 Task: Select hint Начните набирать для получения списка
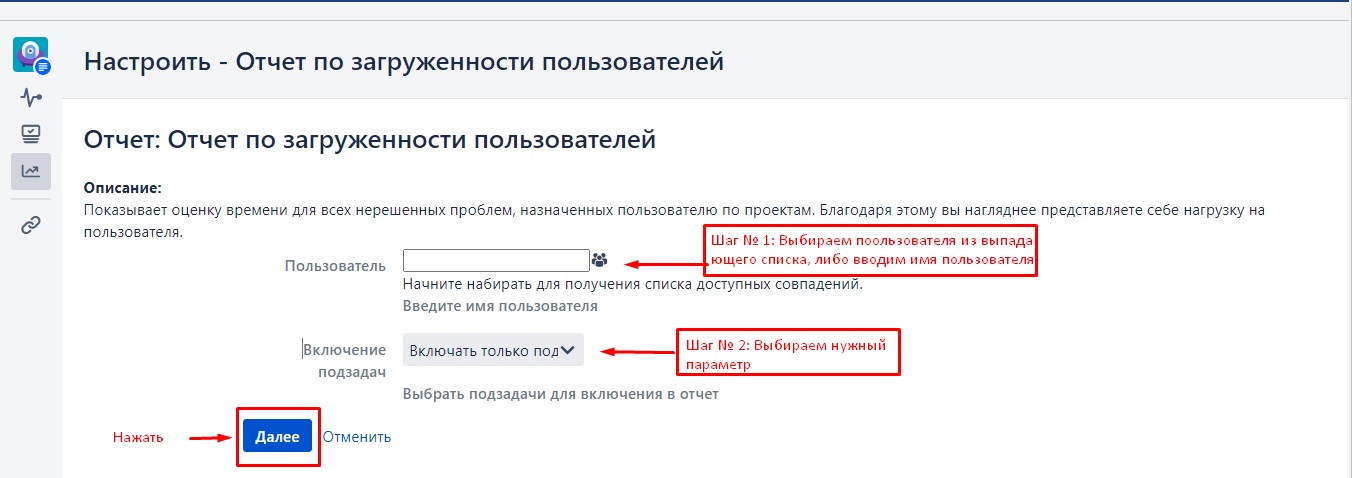633,284
